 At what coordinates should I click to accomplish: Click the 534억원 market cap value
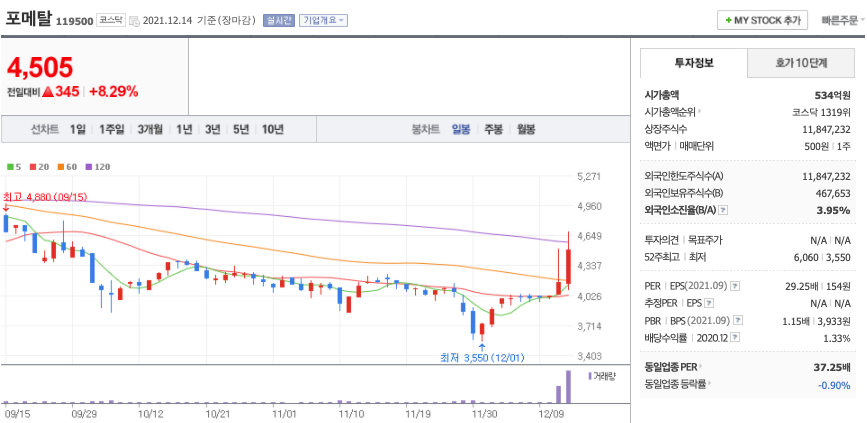(832, 95)
